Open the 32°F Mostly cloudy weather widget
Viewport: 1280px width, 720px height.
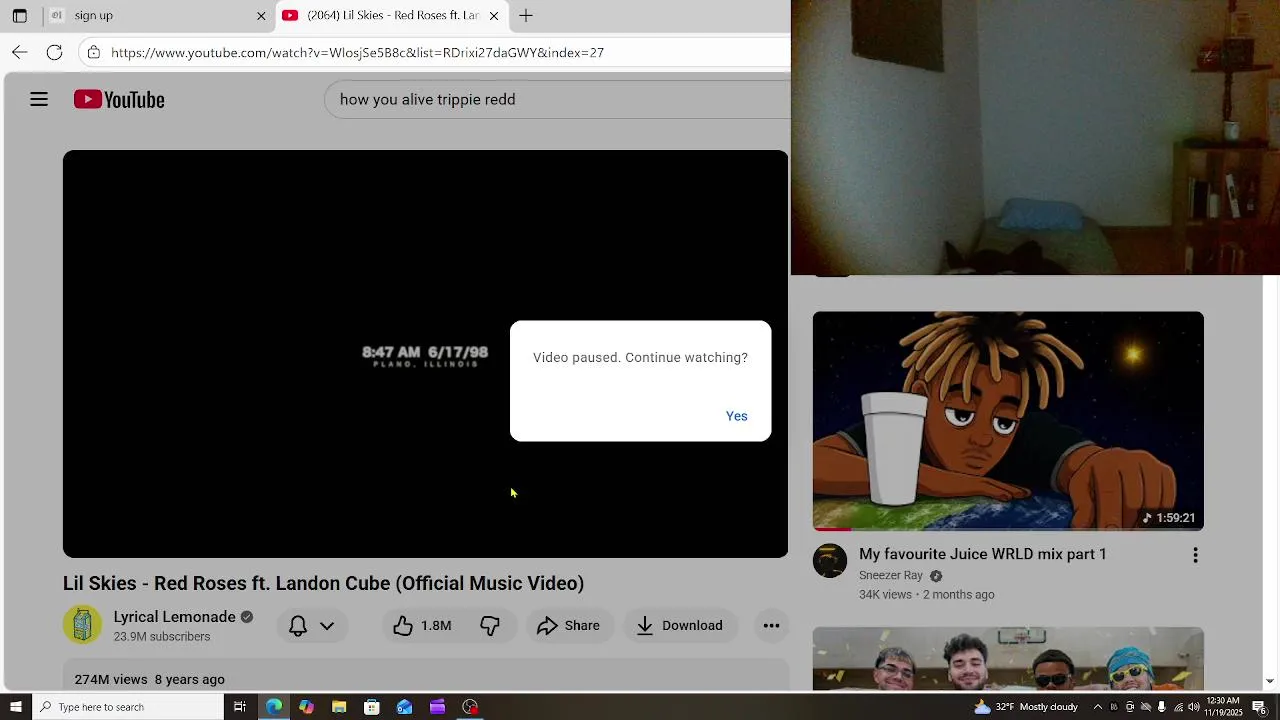[x=1026, y=707]
